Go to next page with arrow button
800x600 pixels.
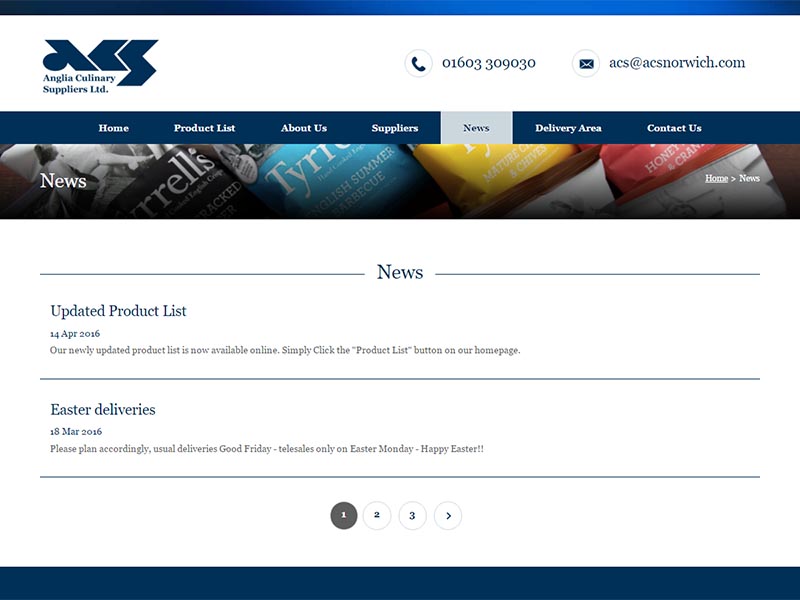click(448, 516)
